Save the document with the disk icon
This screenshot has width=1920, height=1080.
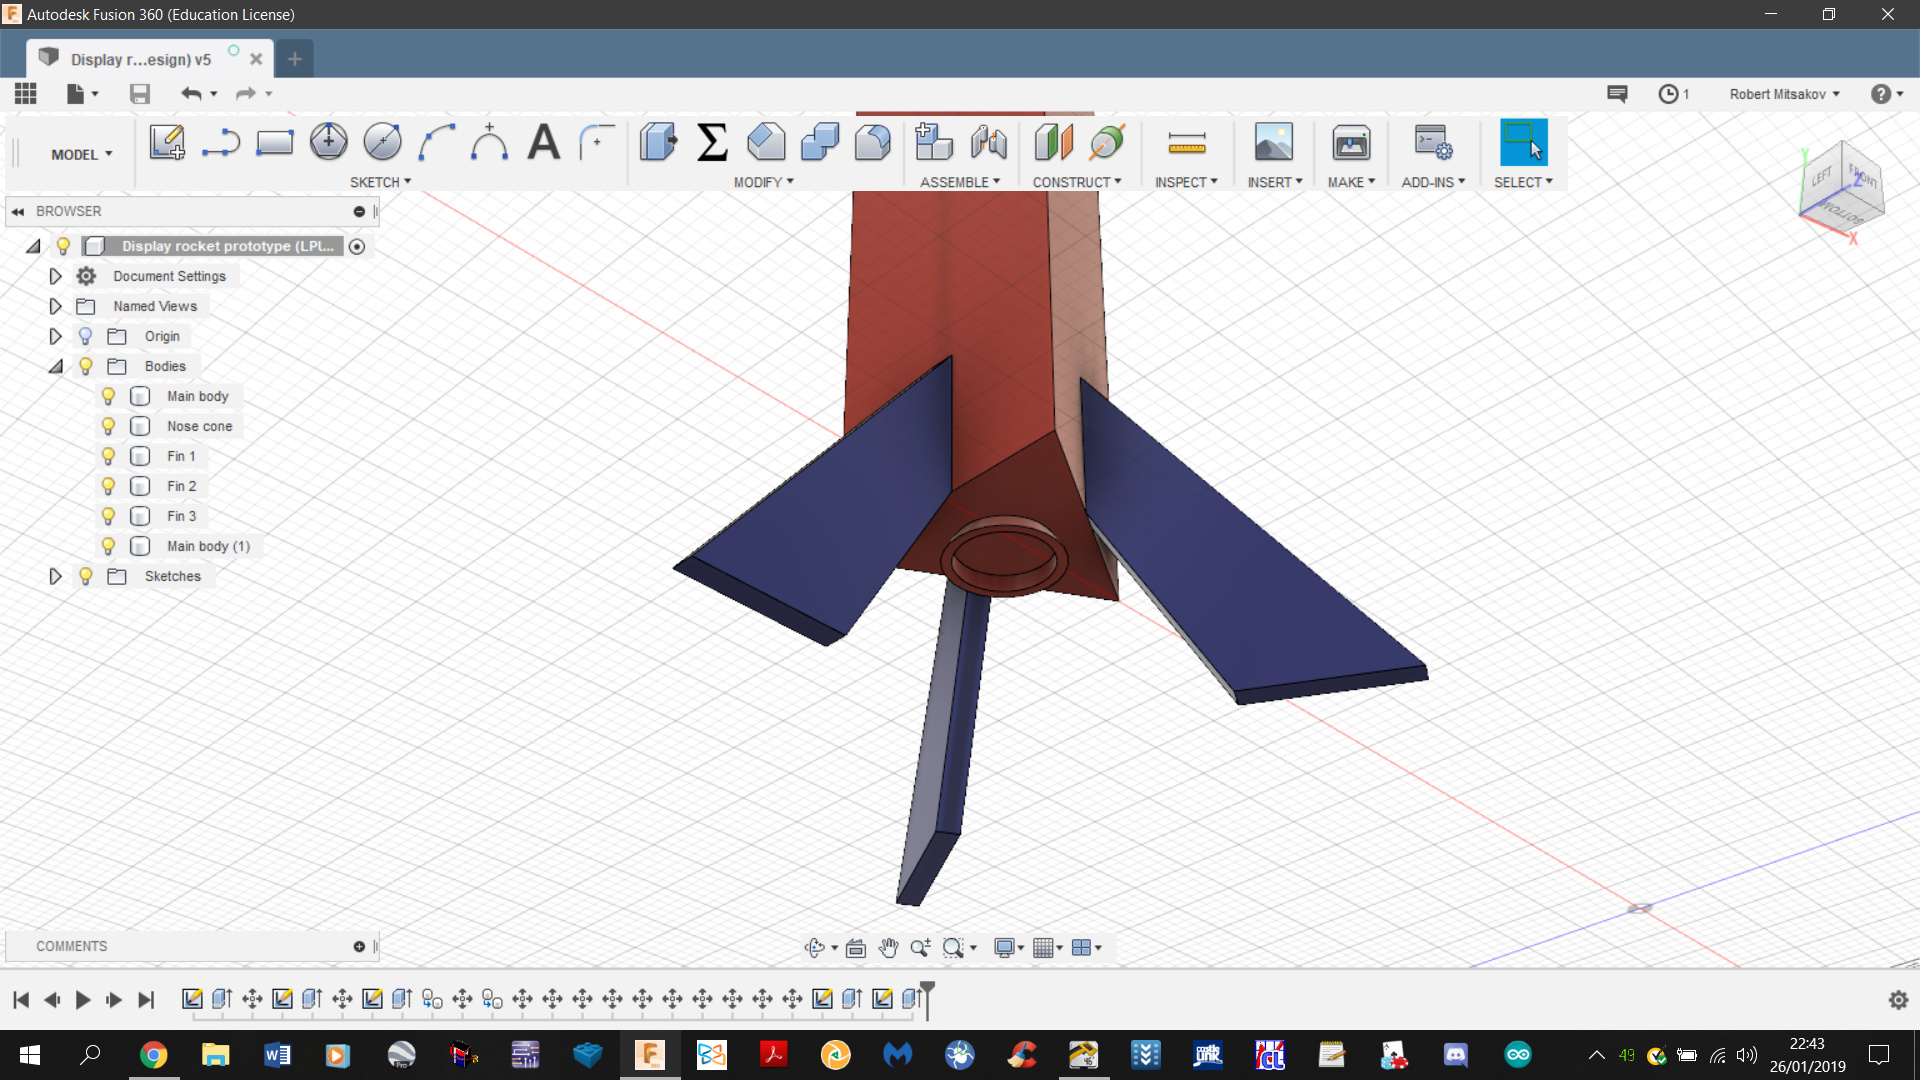[x=140, y=94]
